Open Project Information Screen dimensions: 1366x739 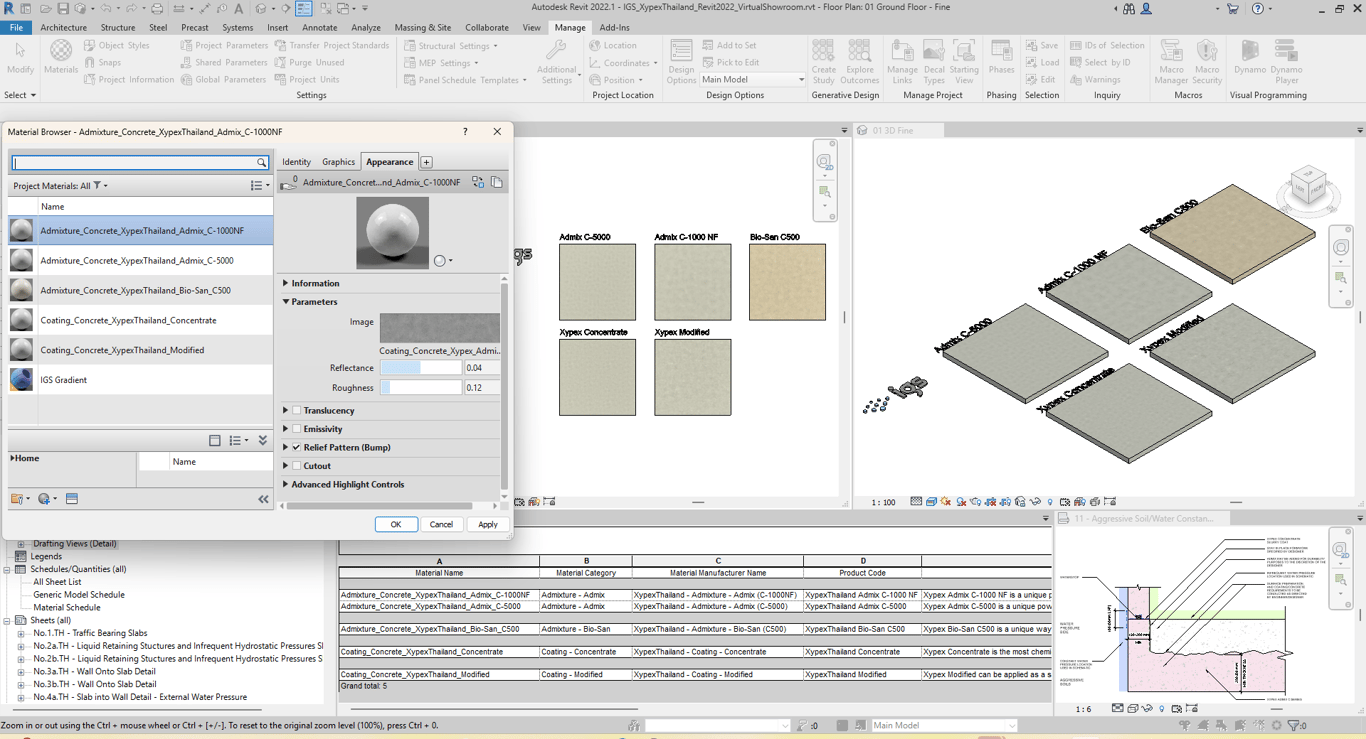pyautogui.click(x=128, y=80)
